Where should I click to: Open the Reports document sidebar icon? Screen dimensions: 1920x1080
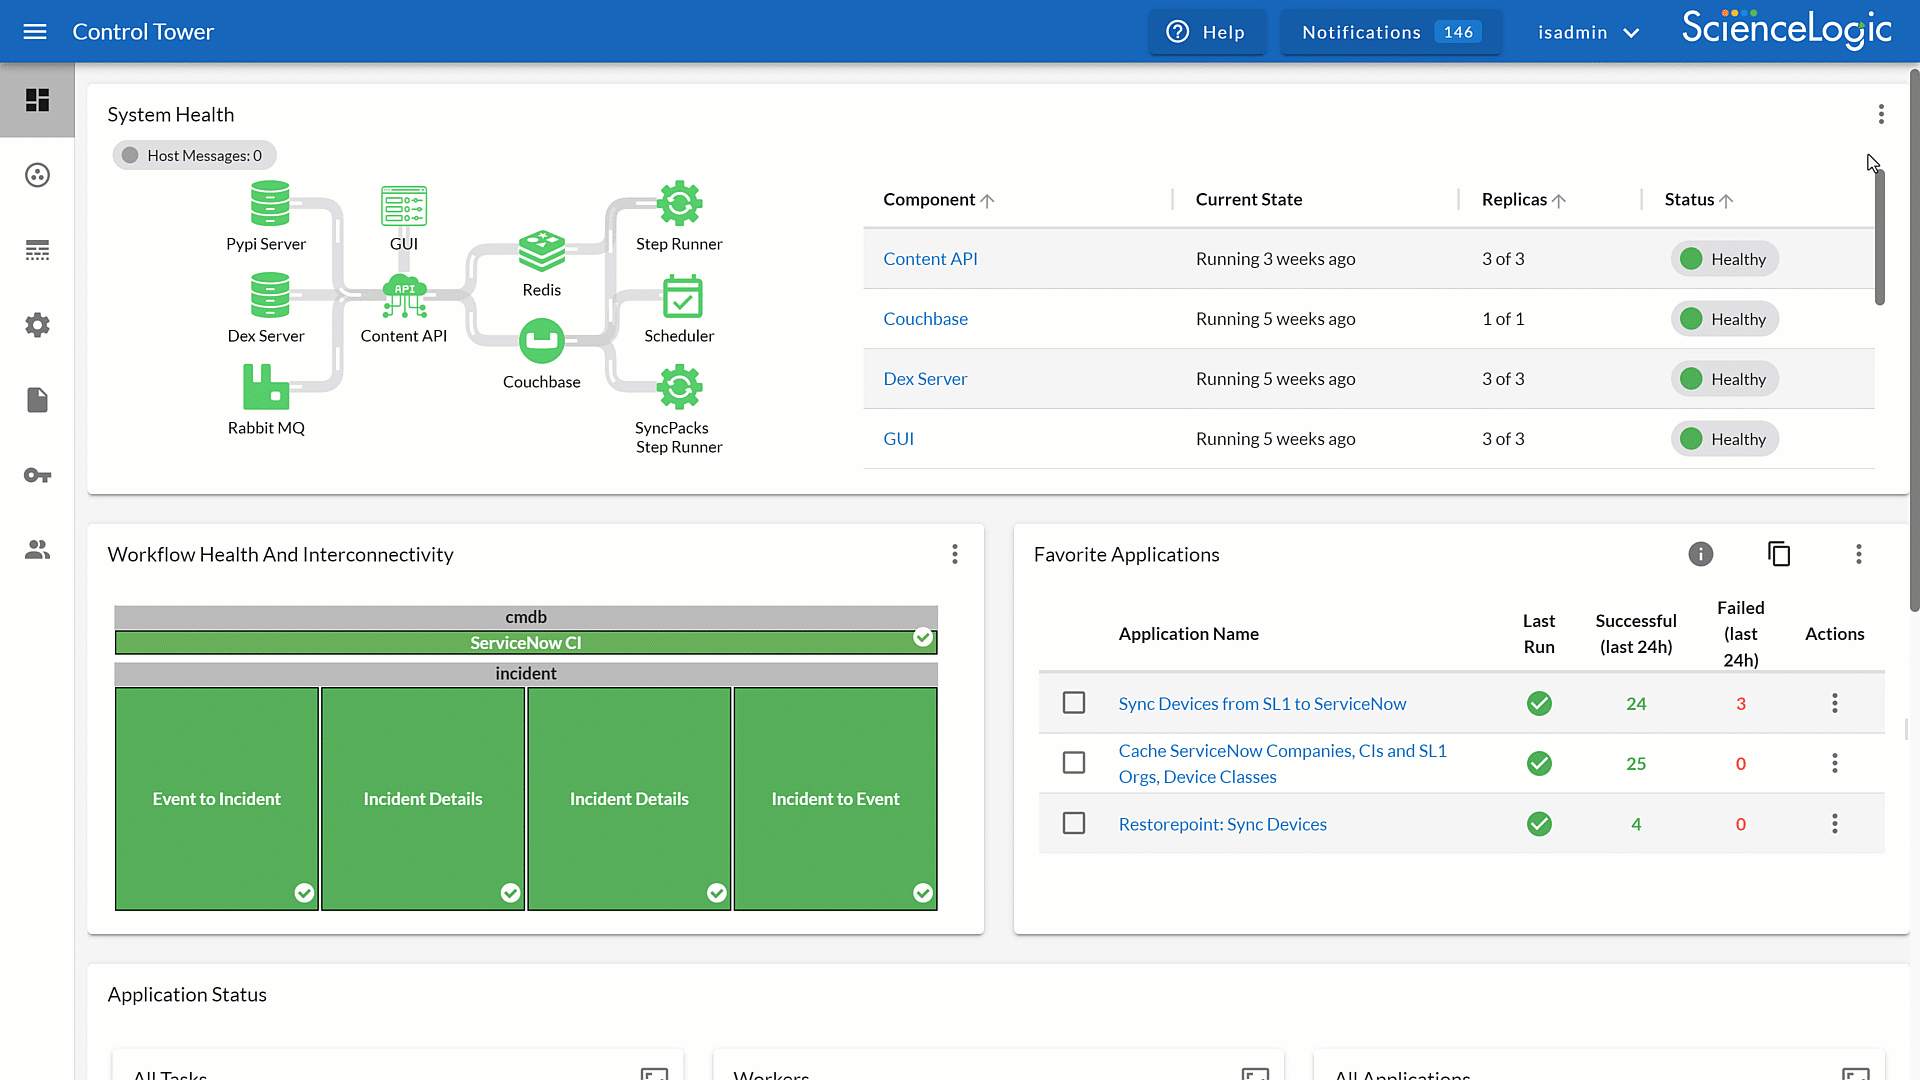coord(37,400)
